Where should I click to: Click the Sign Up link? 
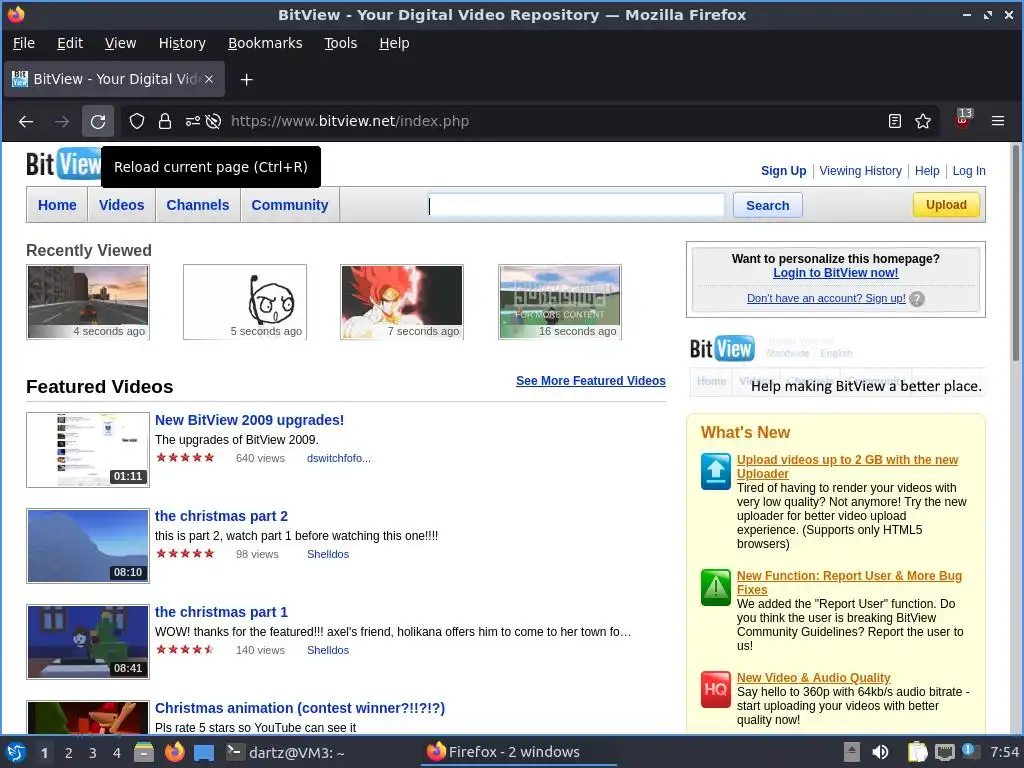(783, 170)
